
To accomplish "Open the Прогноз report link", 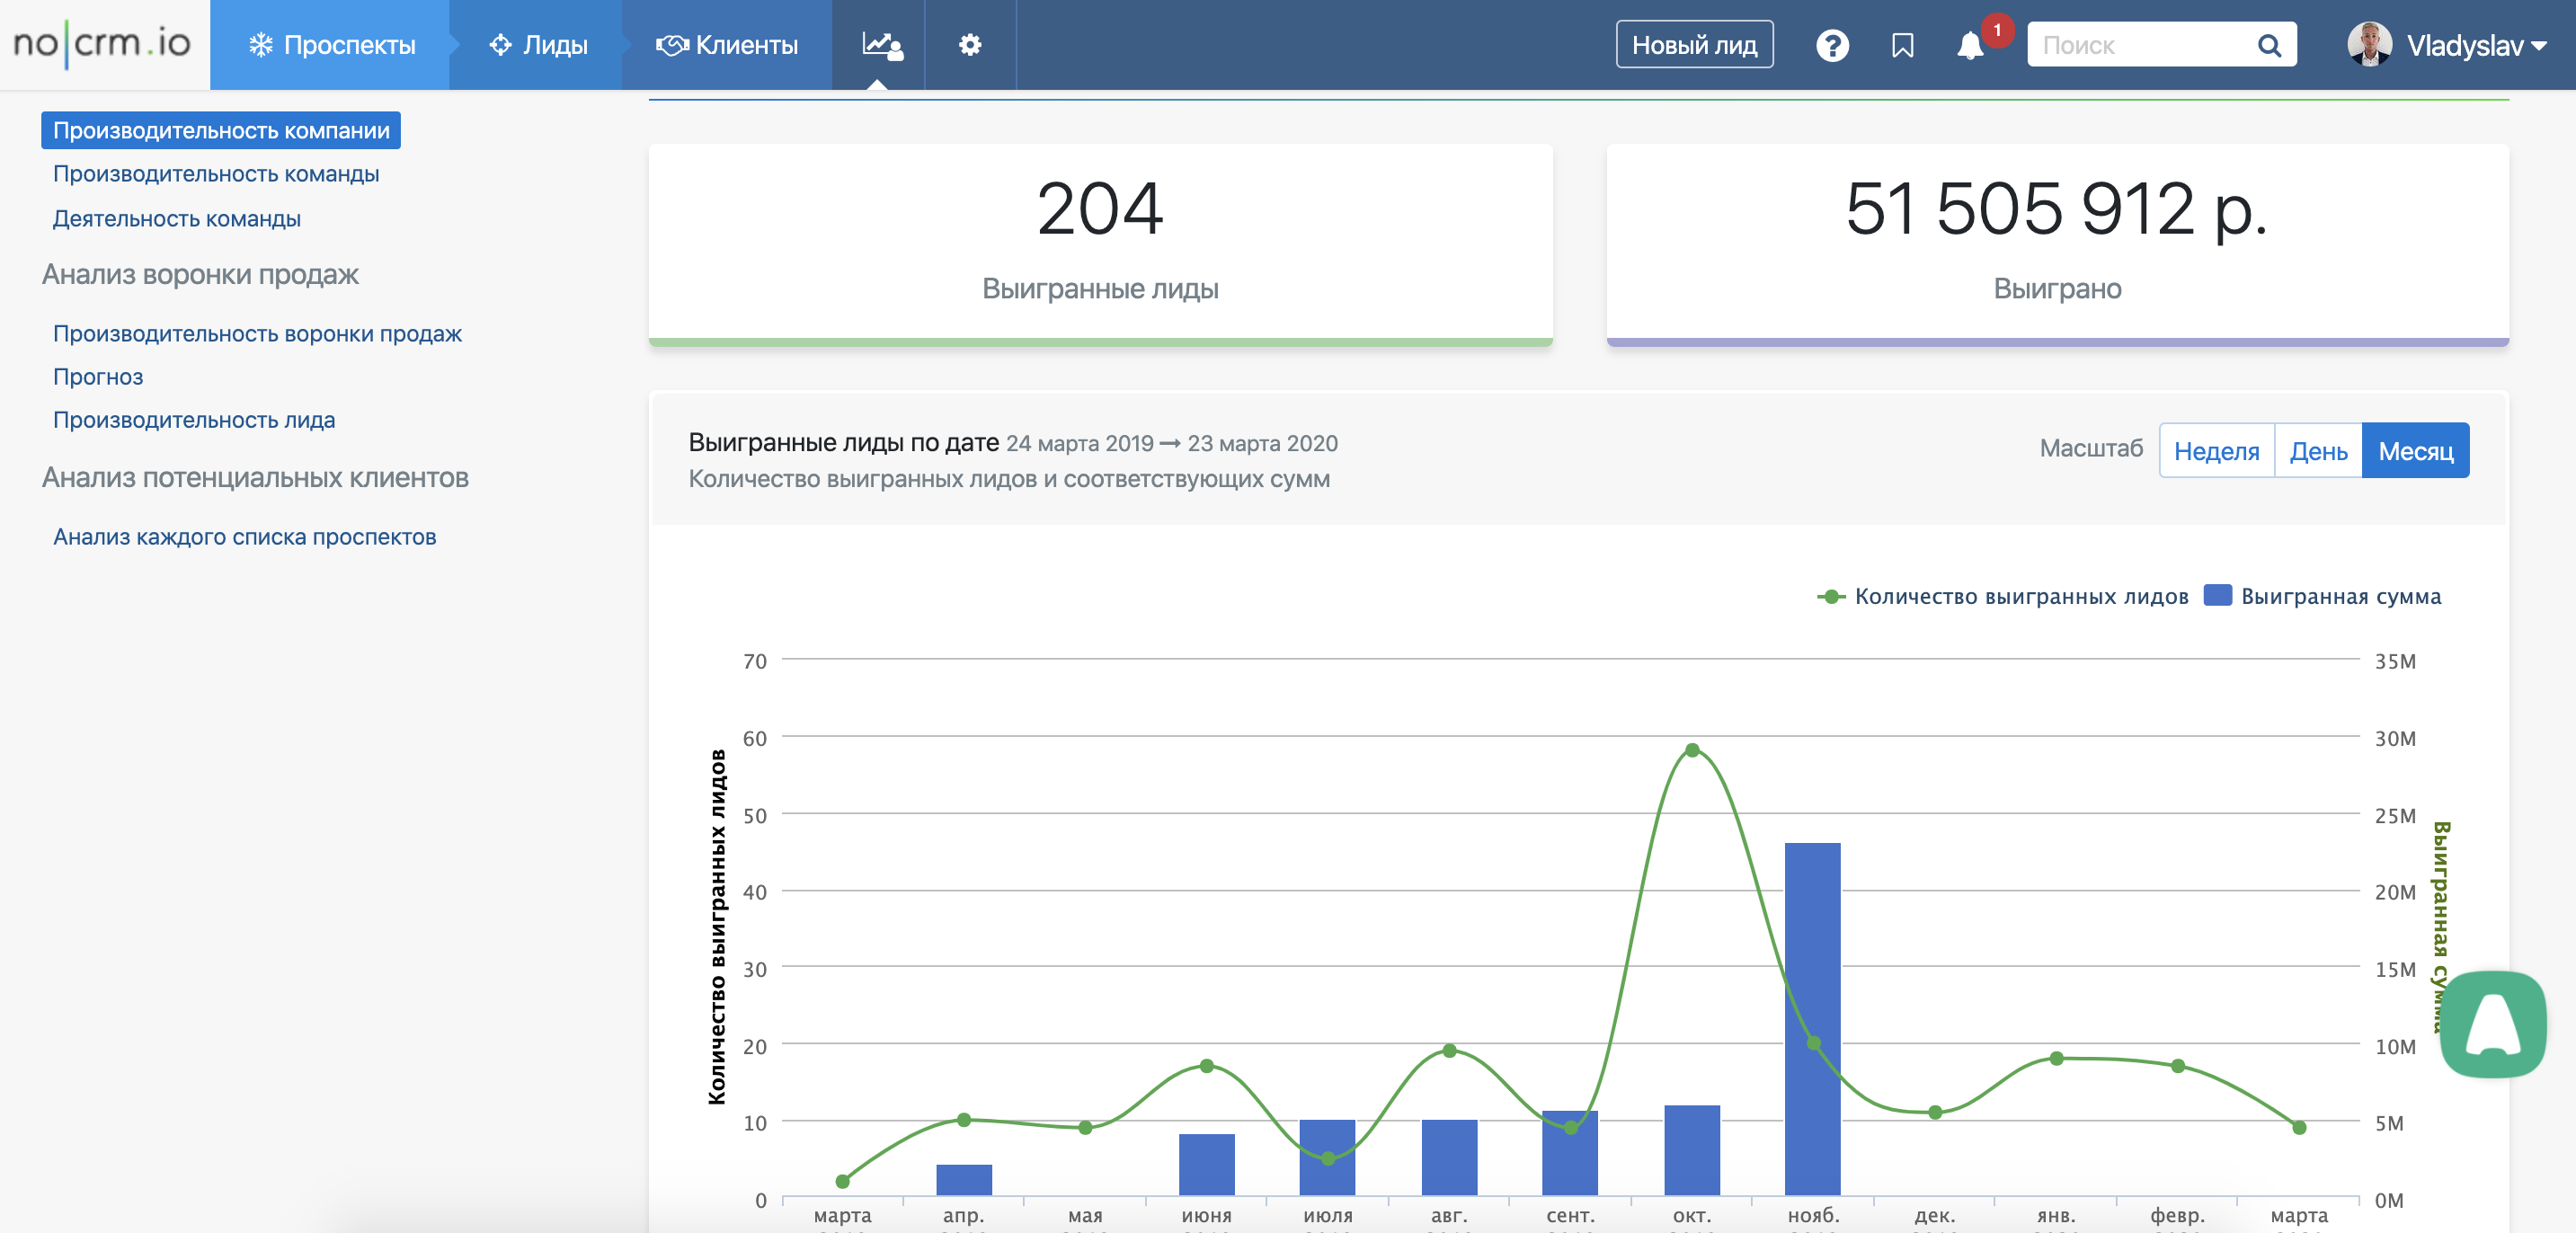I will (x=98, y=377).
